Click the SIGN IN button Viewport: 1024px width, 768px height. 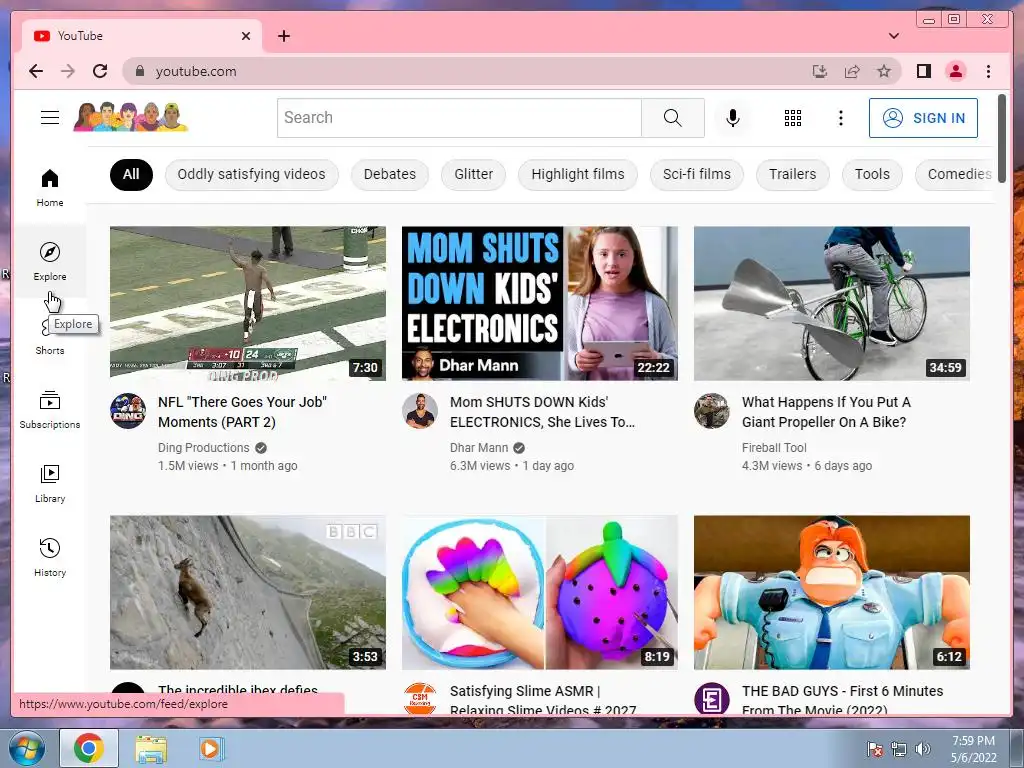click(923, 118)
